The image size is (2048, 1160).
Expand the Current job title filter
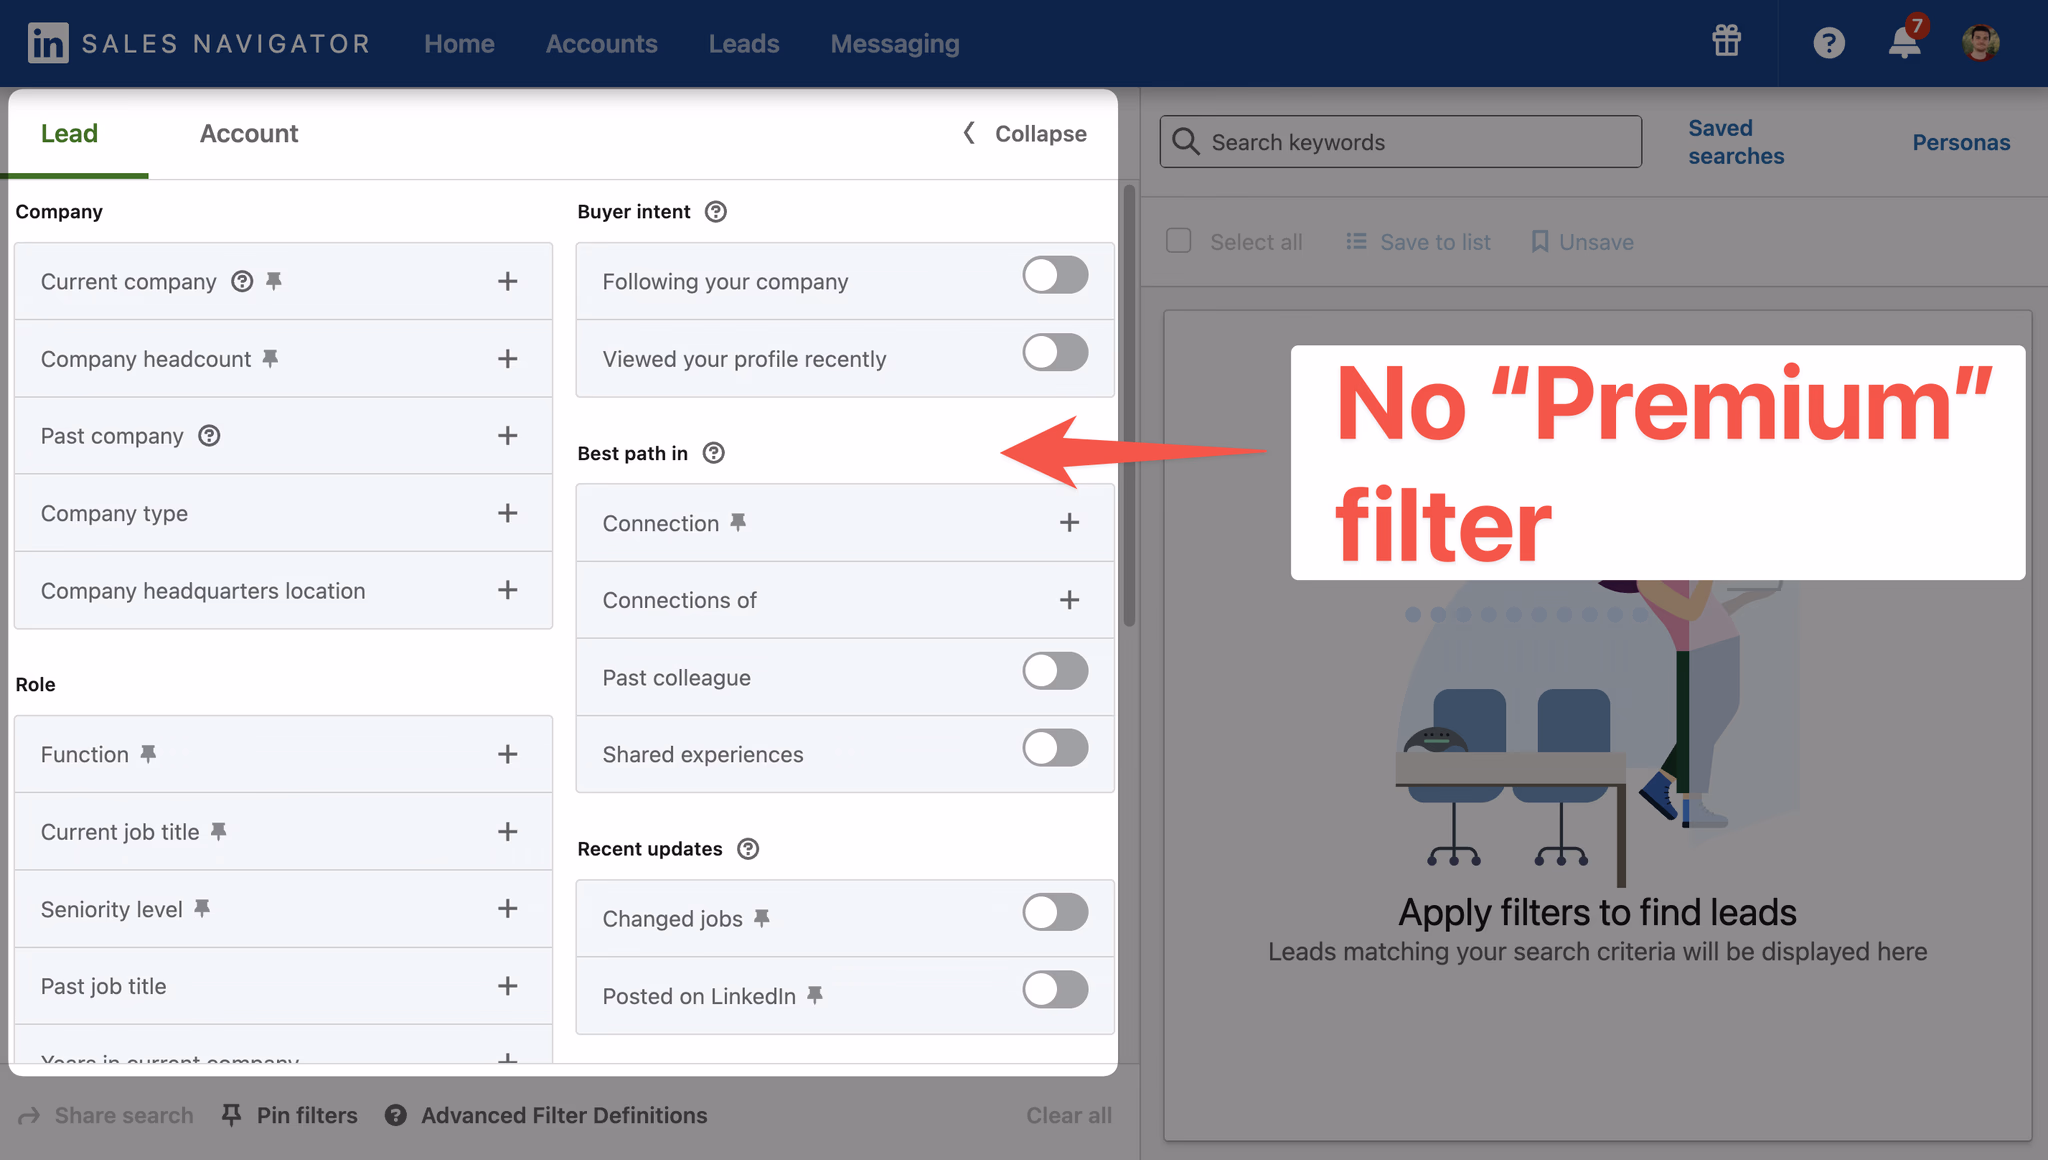tap(508, 831)
